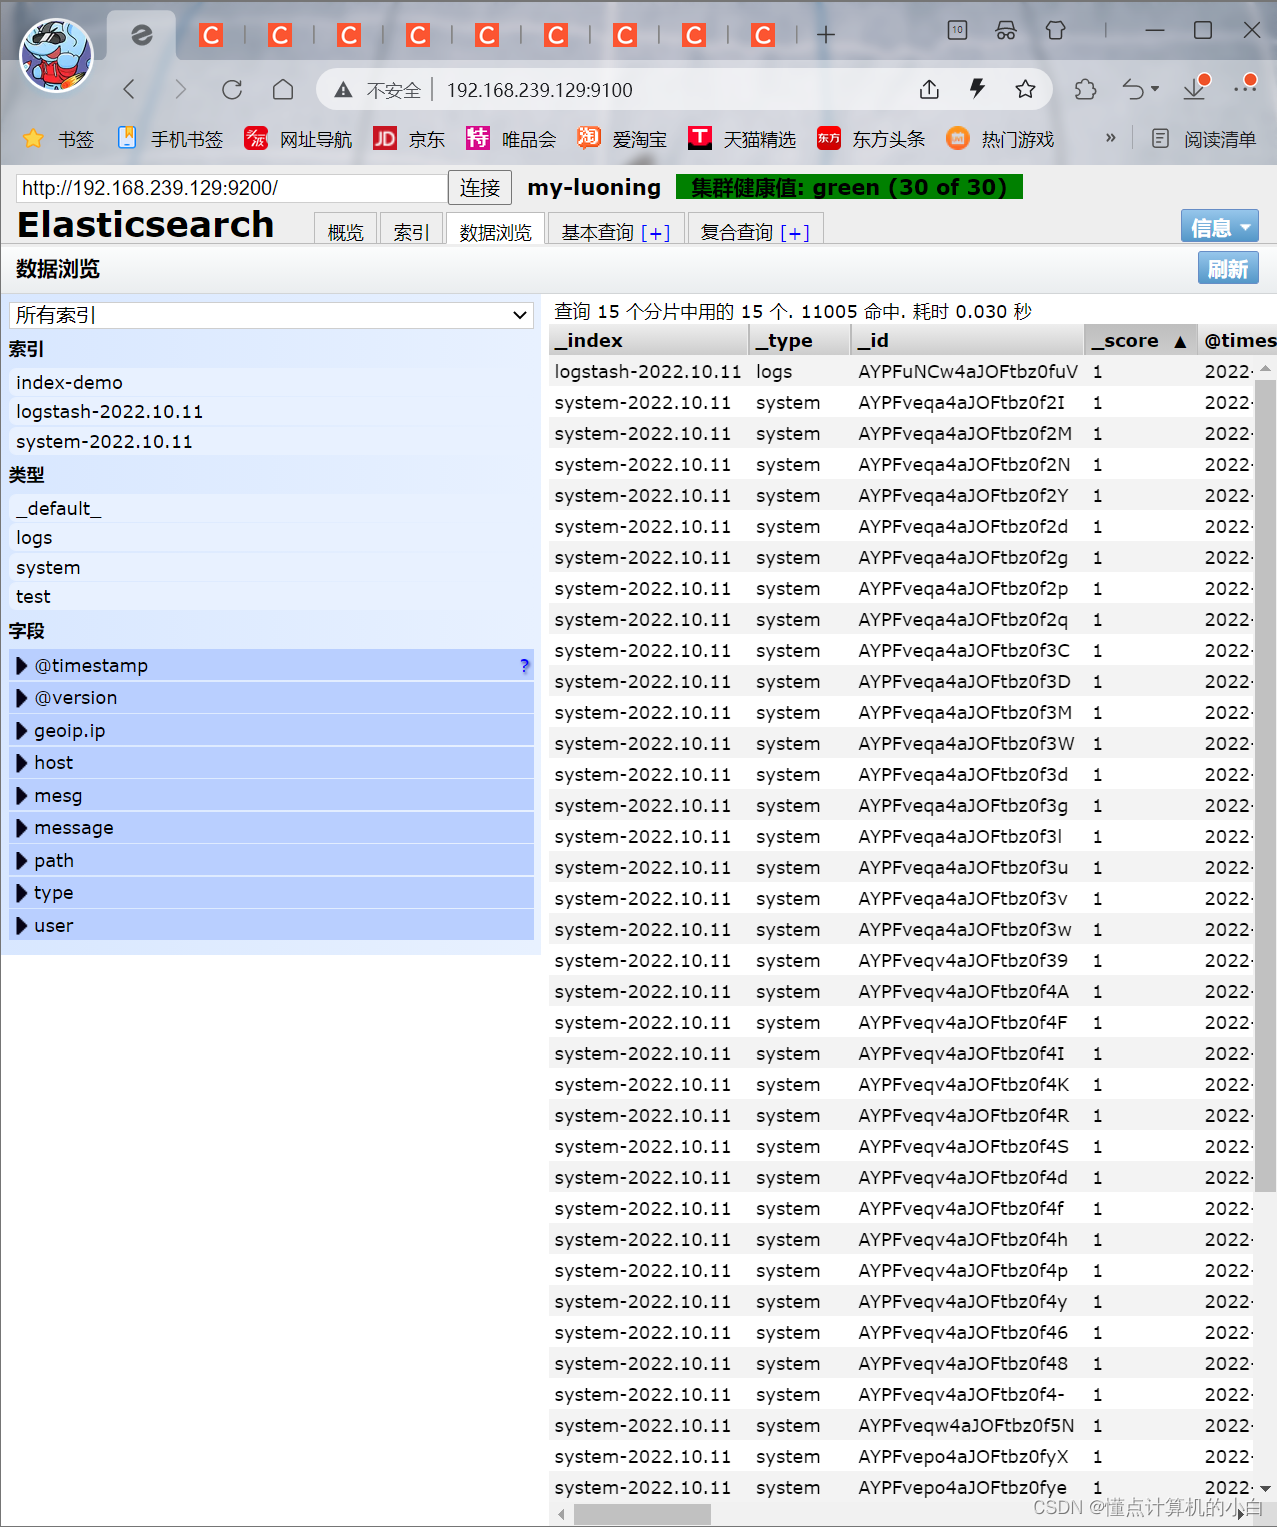
Task: Open the 基本查询 tab
Action: (615, 231)
